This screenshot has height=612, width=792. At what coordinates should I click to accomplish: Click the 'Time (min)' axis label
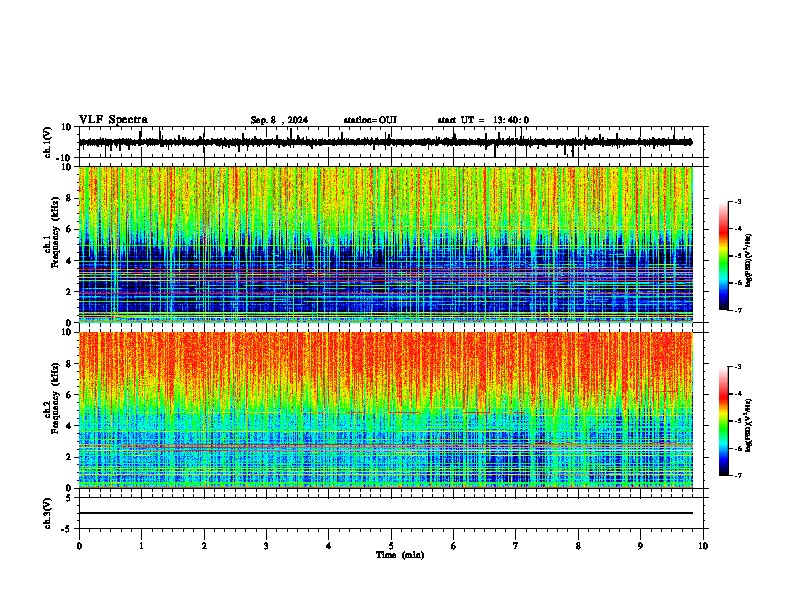point(400,555)
